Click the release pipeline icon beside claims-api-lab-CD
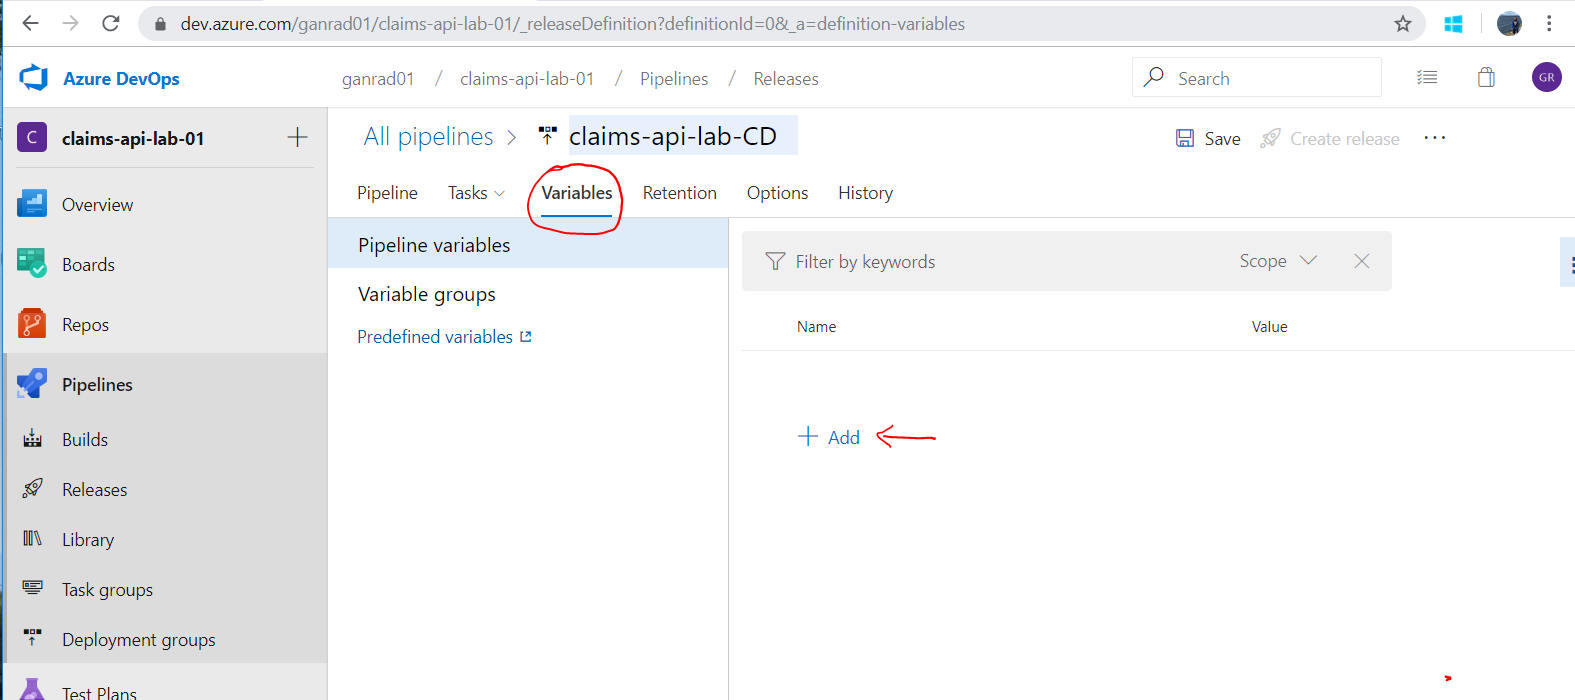Image resolution: width=1575 pixels, height=700 pixels. point(547,135)
